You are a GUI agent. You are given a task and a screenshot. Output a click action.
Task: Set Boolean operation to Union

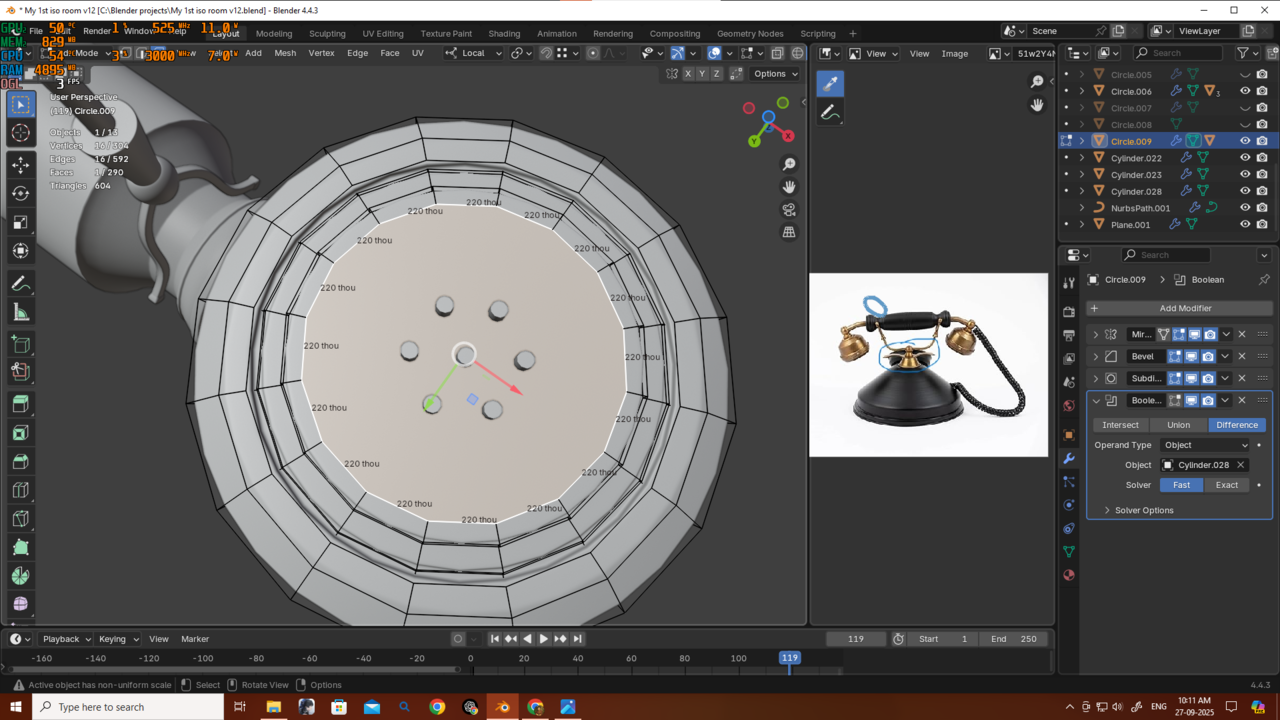(1178, 425)
